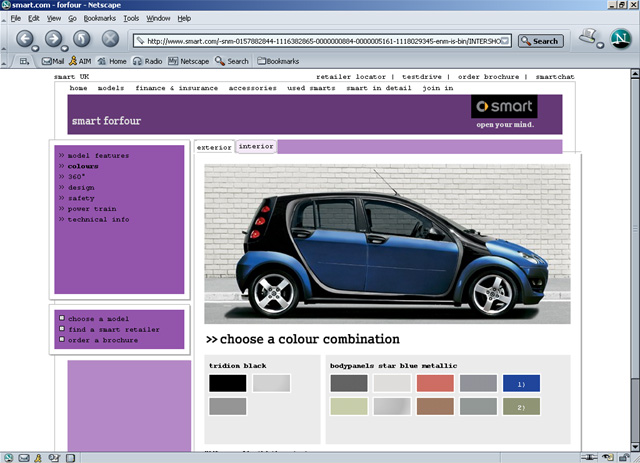Image resolution: width=640 pixels, height=463 pixels.
Task: Click Radio in the personal toolbar
Action: point(146,61)
